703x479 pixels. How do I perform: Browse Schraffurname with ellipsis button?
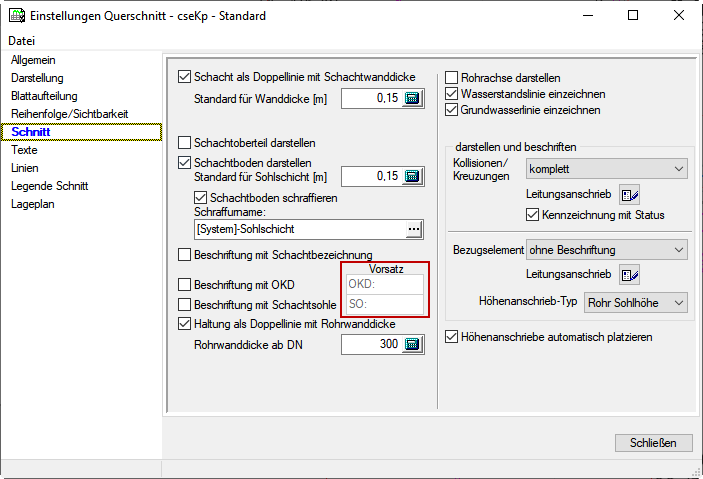[414, 230]
